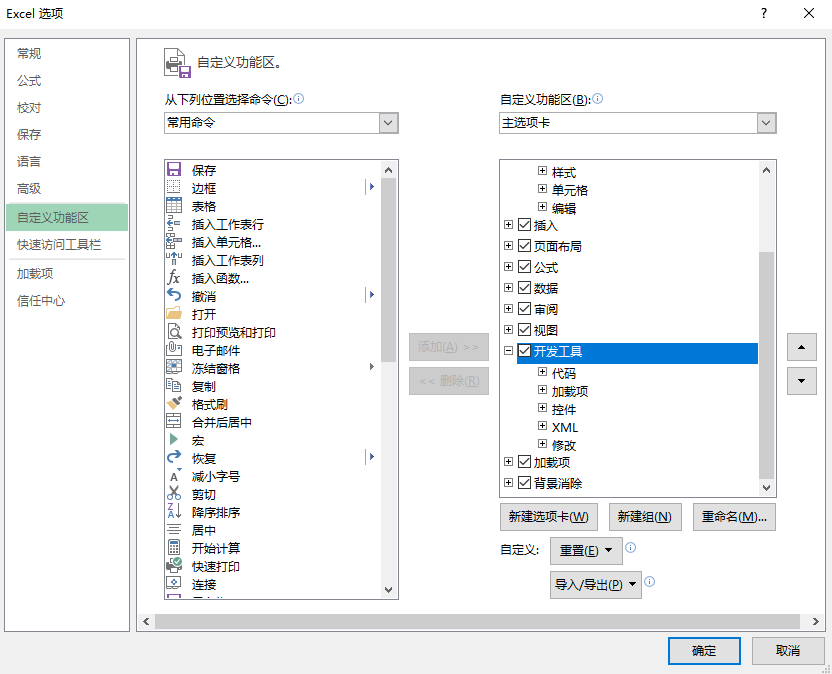Viewport: 832px width, 674px height.
Task: Click info icon beside 从下列位置选择命令
Action: [299, 99]
